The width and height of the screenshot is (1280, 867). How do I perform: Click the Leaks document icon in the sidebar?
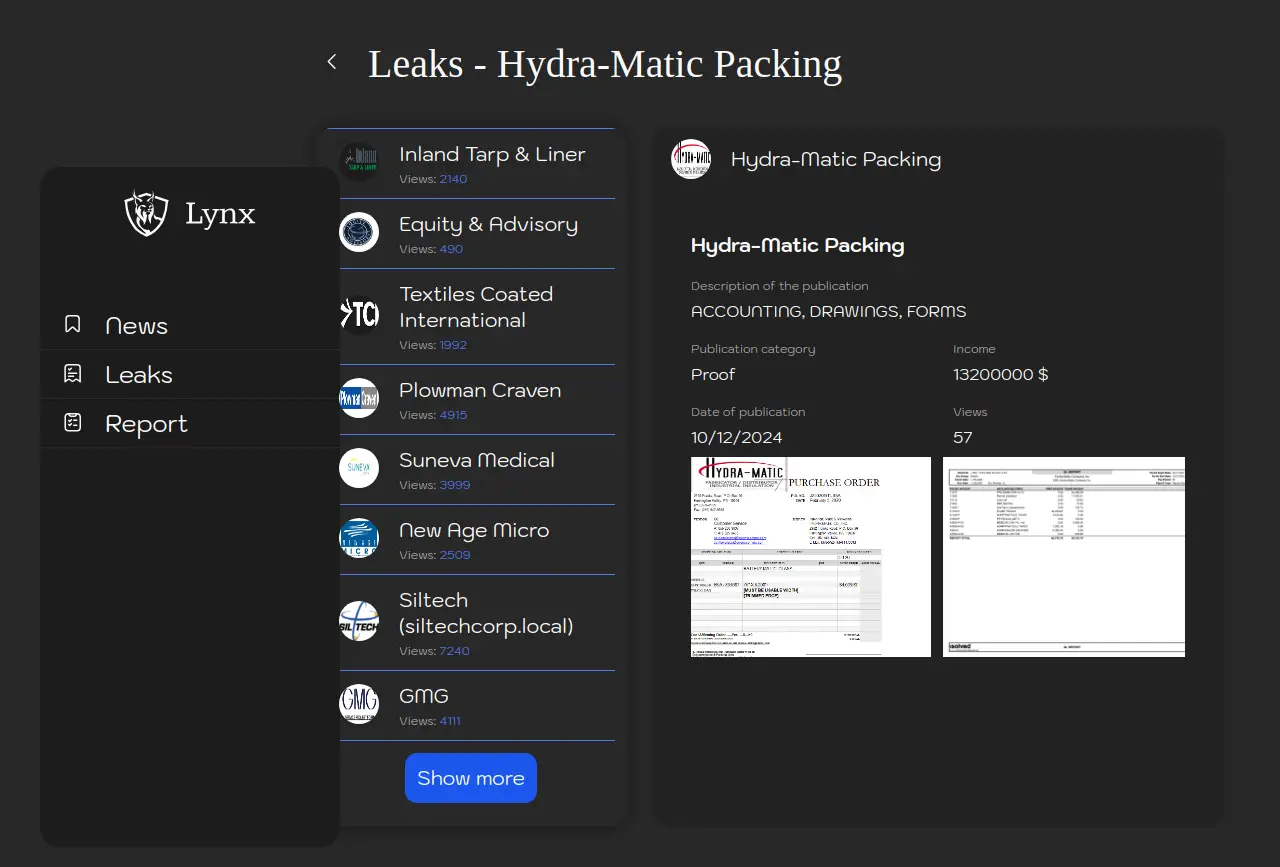click(73, 374)
